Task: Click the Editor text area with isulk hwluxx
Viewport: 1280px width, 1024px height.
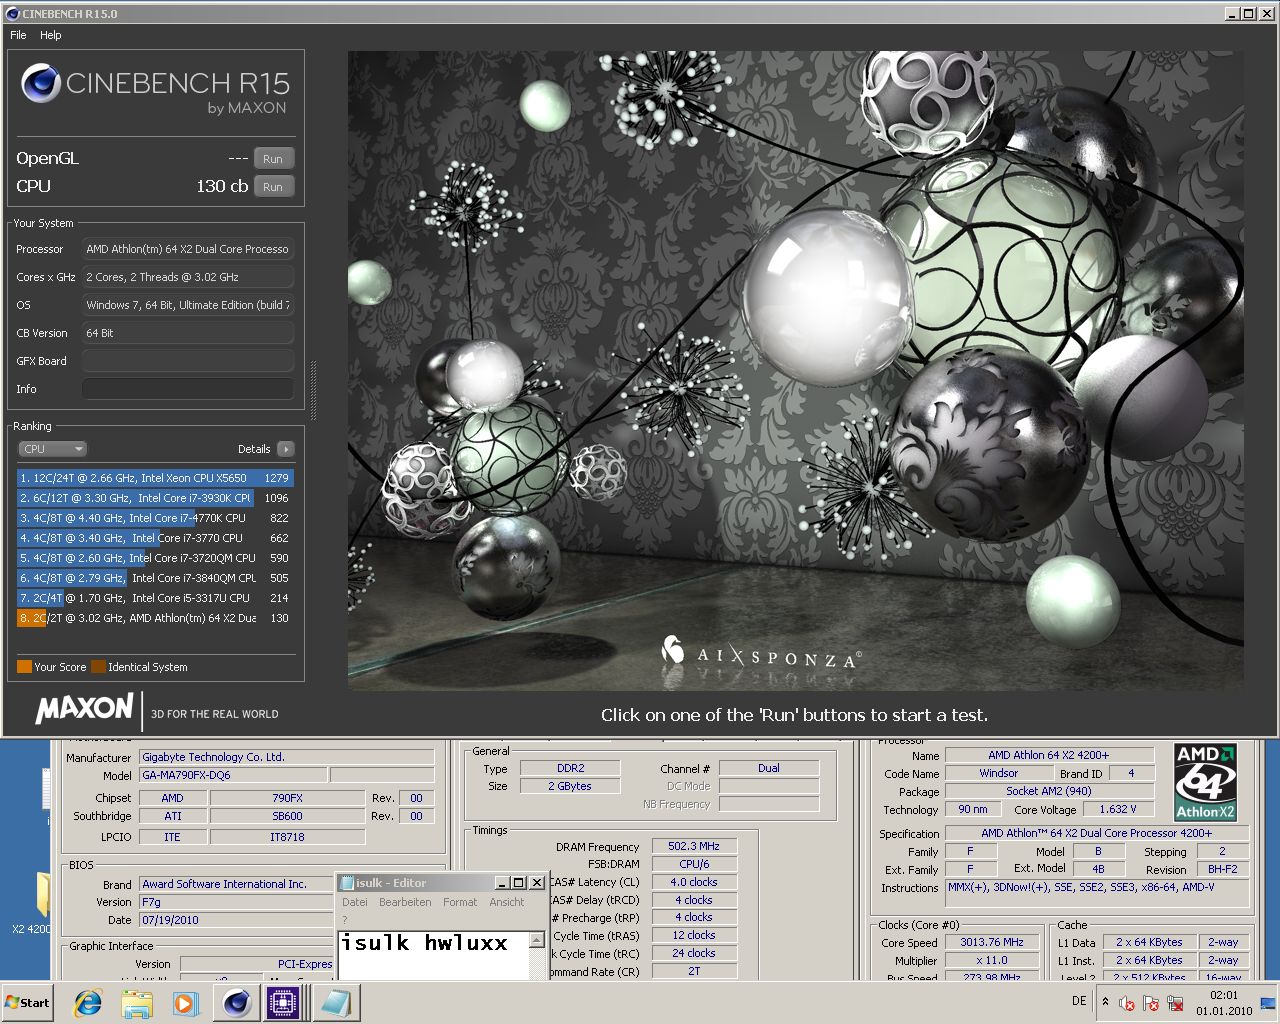Action: [433, 955]
